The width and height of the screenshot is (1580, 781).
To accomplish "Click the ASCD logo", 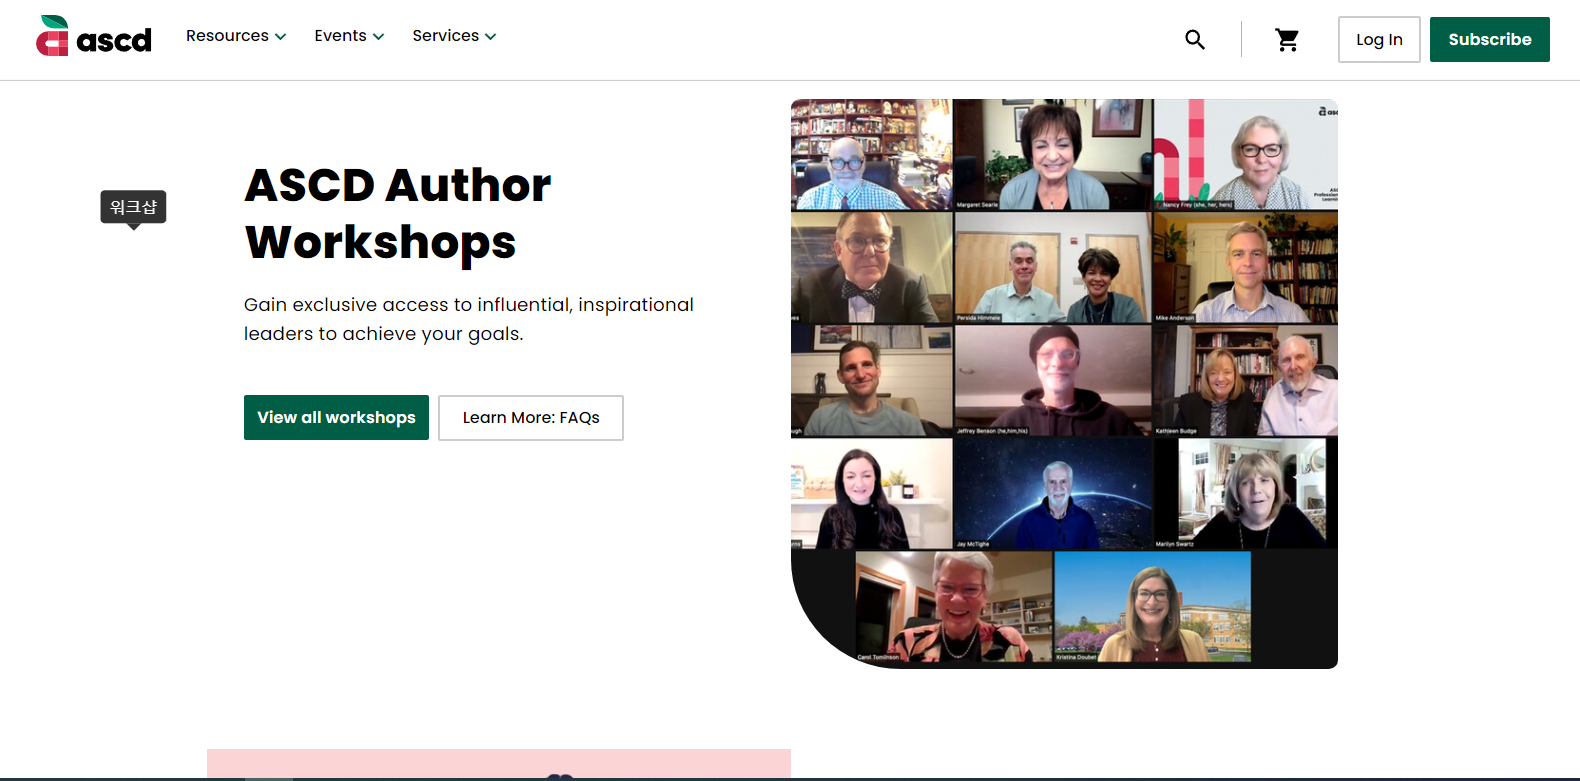I will pyautogui.click(x=94, y=36).
